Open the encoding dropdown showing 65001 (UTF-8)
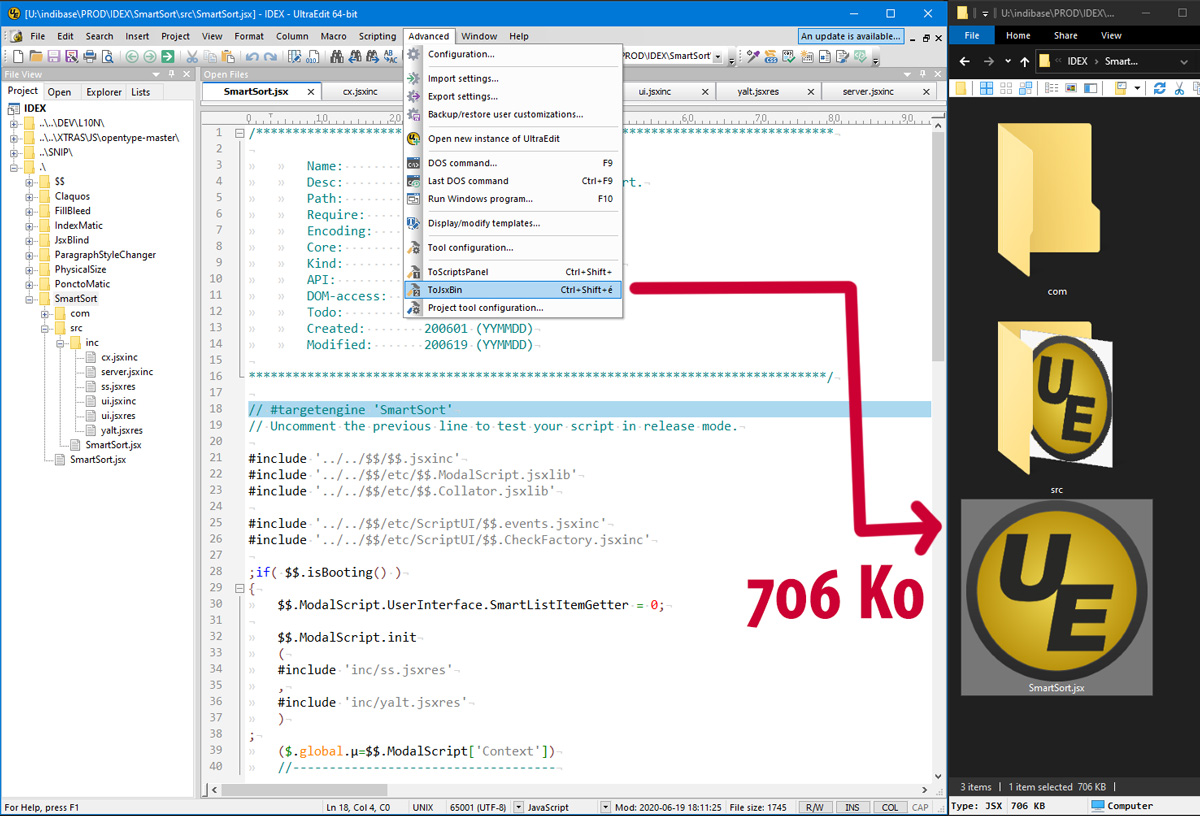Viewport: 1200px width, 816px height. tap(518, 806)
